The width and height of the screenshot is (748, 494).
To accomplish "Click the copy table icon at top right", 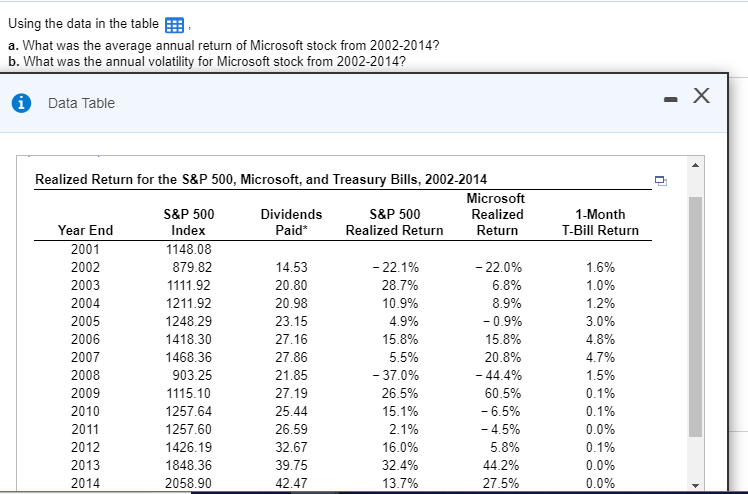I will pyautogui.click(x=660, y=181).
